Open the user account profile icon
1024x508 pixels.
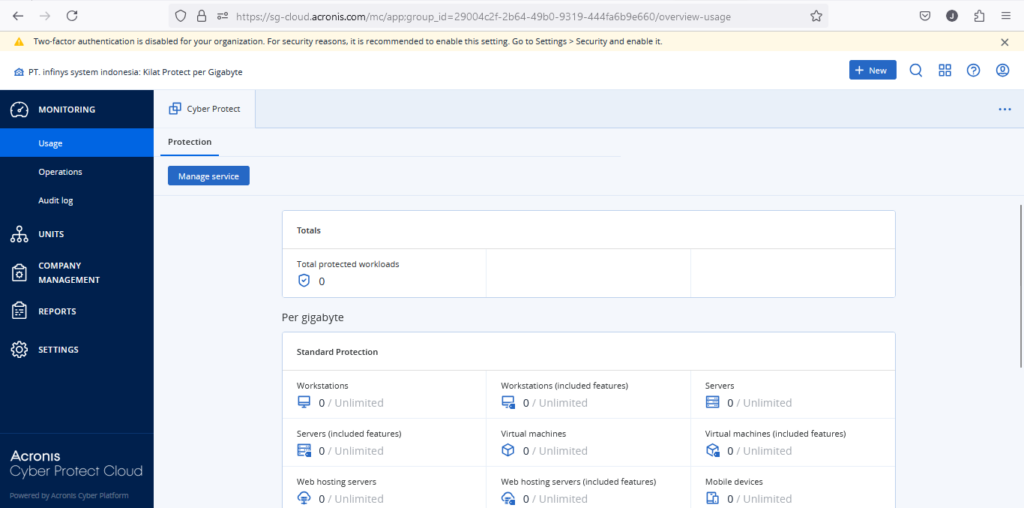pos(1002,70)
